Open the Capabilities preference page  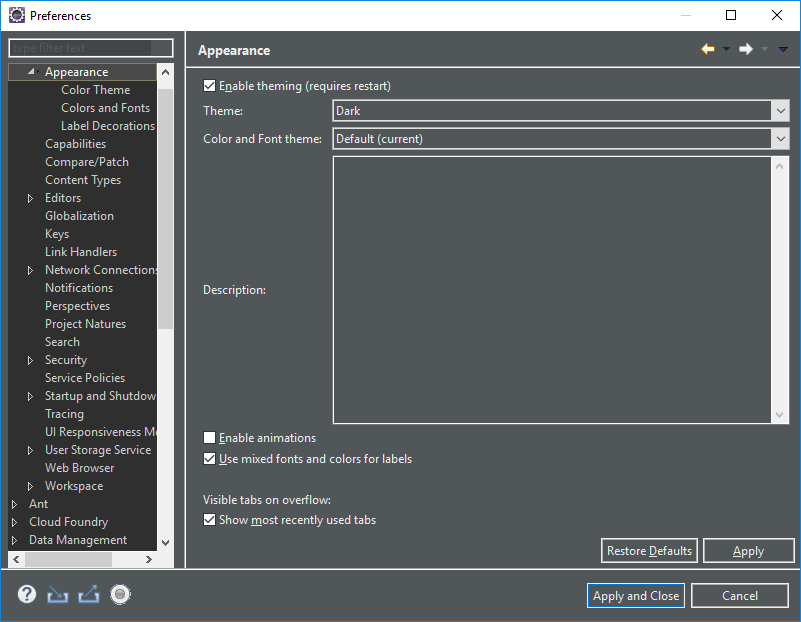click(x=75, y=144)
